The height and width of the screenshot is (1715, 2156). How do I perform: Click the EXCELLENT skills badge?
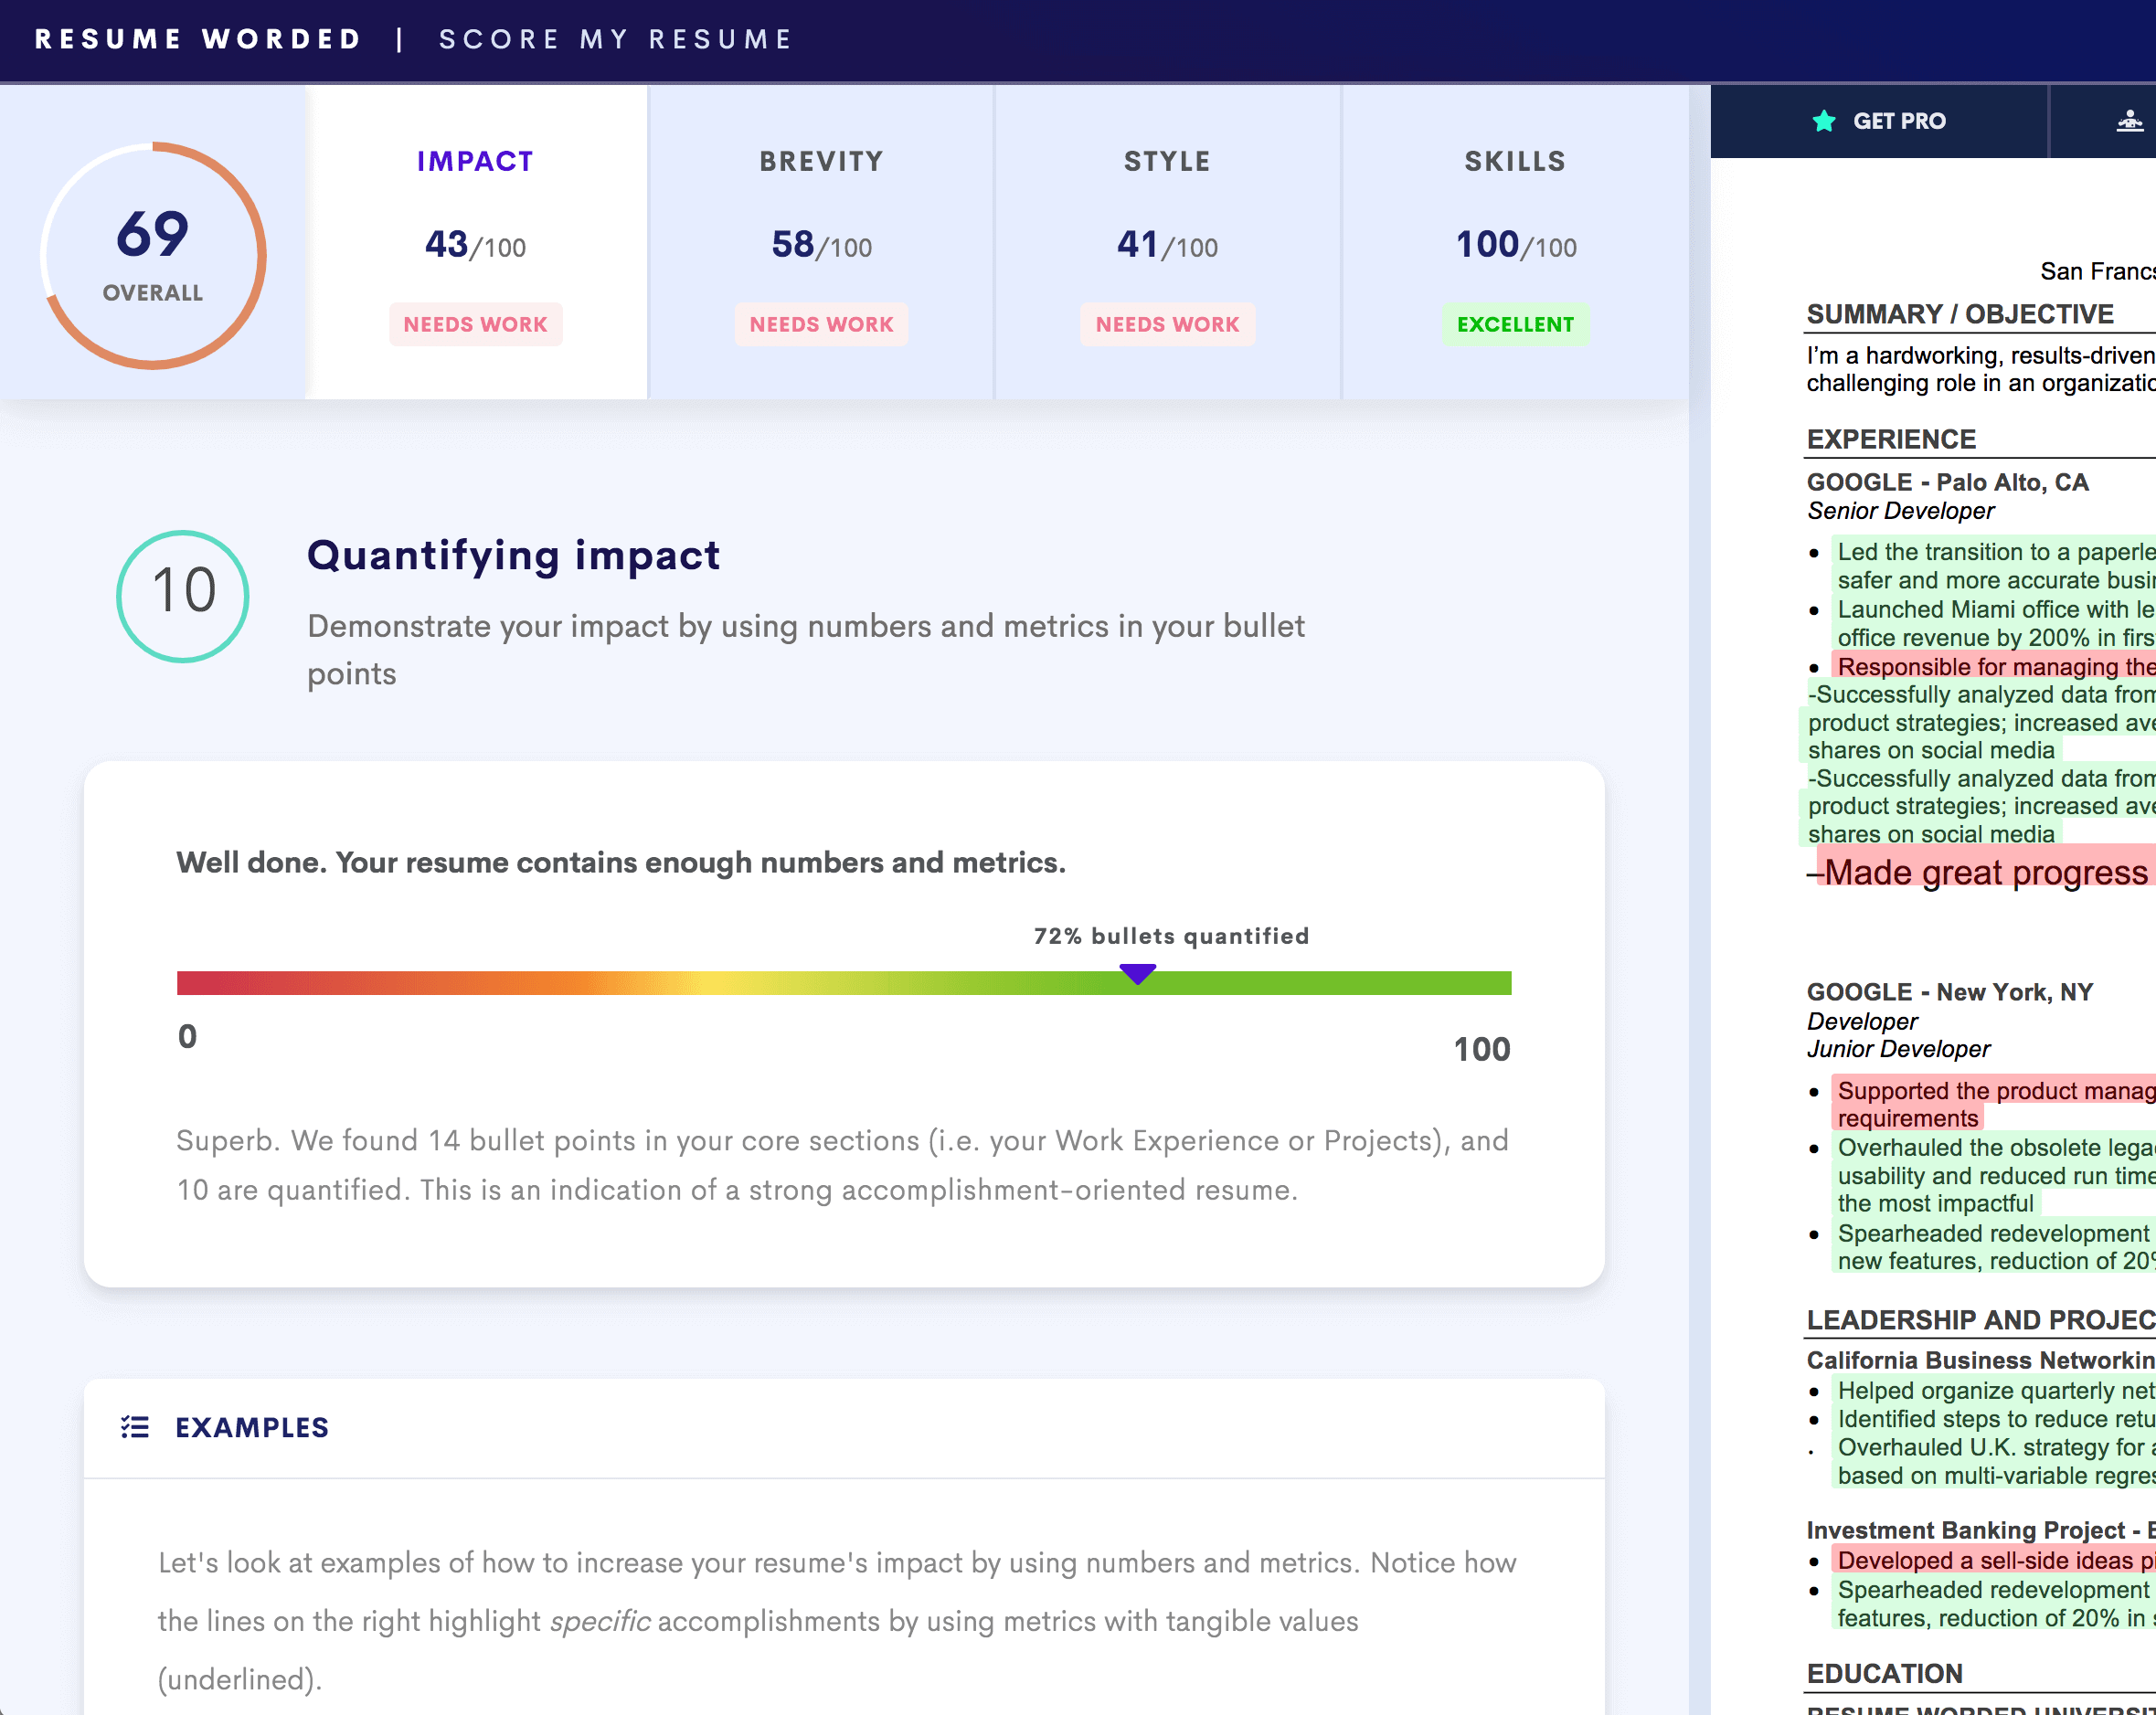click(x=1515, y=322)
